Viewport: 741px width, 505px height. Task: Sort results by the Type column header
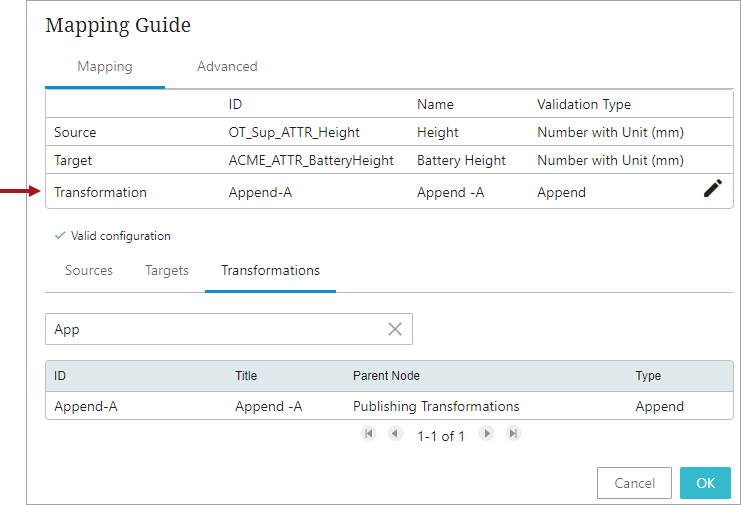[648, 376]
